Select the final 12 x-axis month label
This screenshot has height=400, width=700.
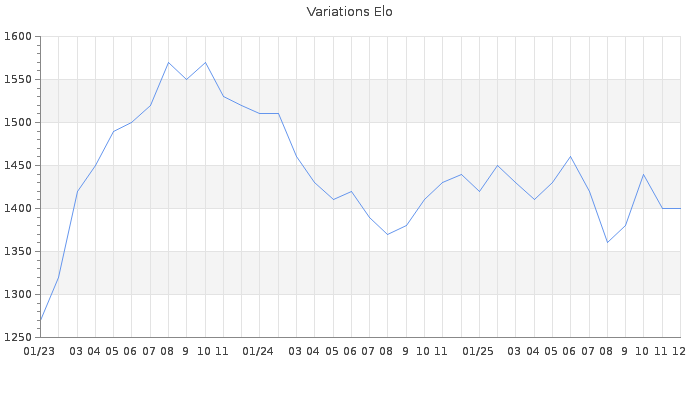pyautogui.click(x=679, y=351)
